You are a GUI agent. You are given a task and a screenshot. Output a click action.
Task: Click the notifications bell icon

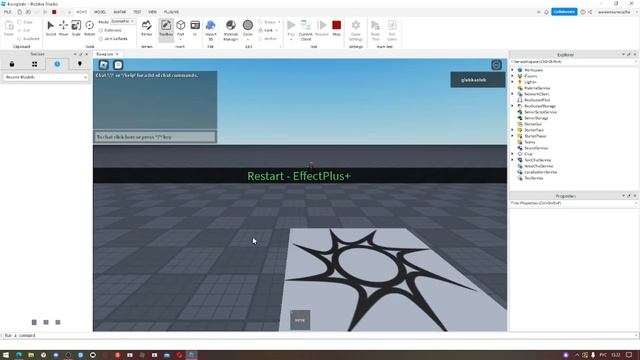coord(547,12)
